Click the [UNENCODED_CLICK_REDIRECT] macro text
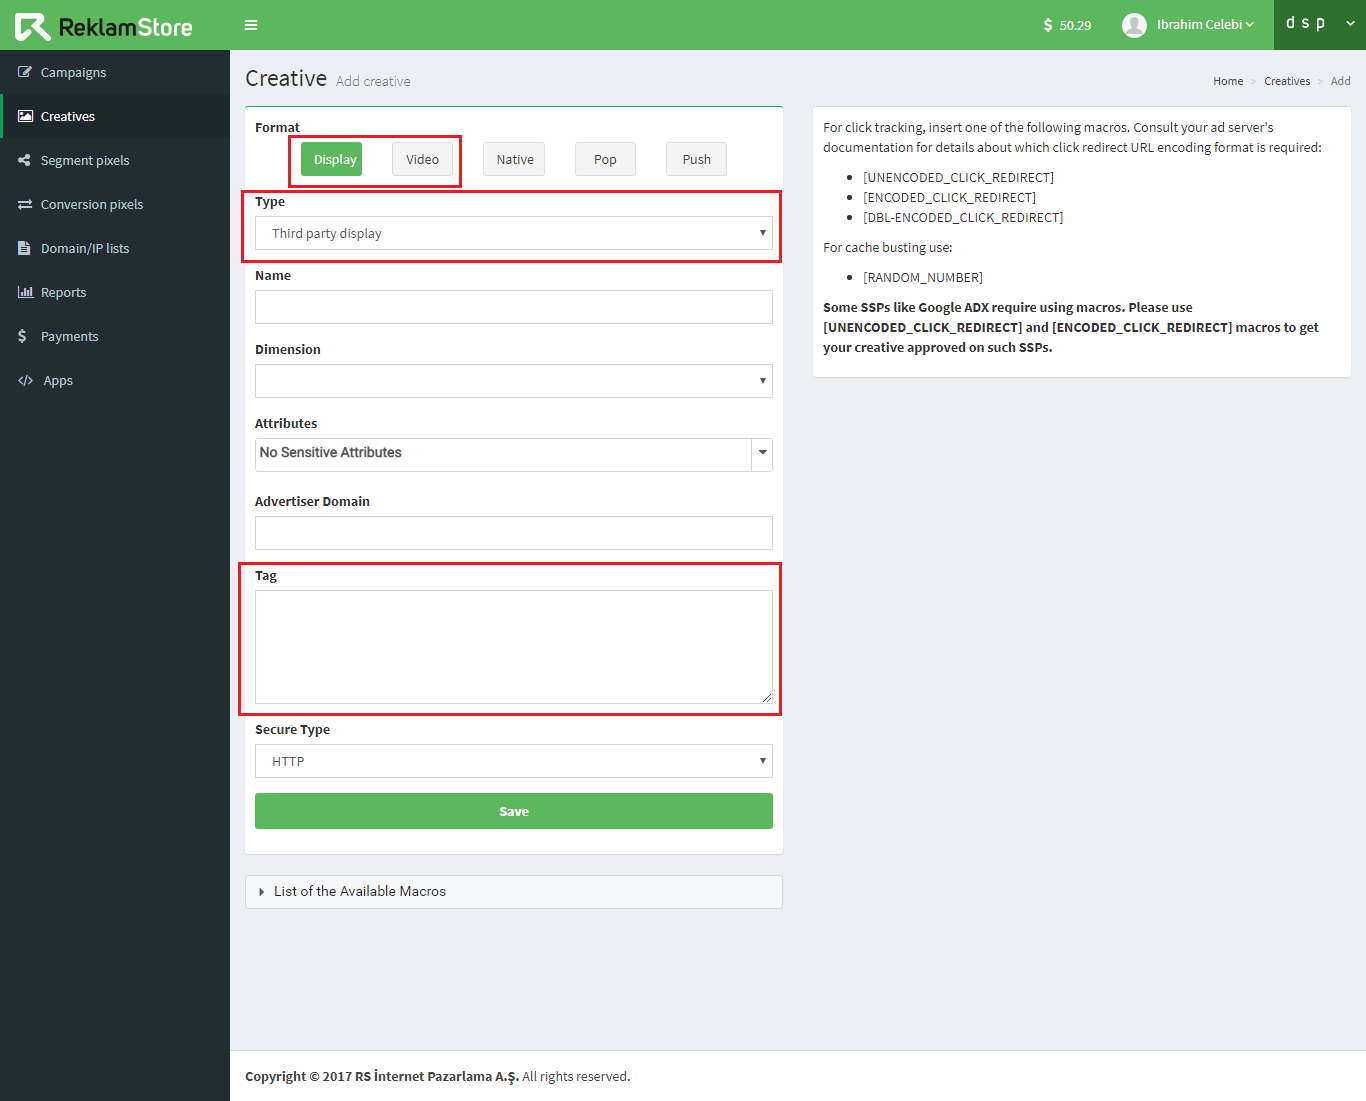Image resolution: width=1366 pixels, height=1101 pixels. tap(958, 177)
